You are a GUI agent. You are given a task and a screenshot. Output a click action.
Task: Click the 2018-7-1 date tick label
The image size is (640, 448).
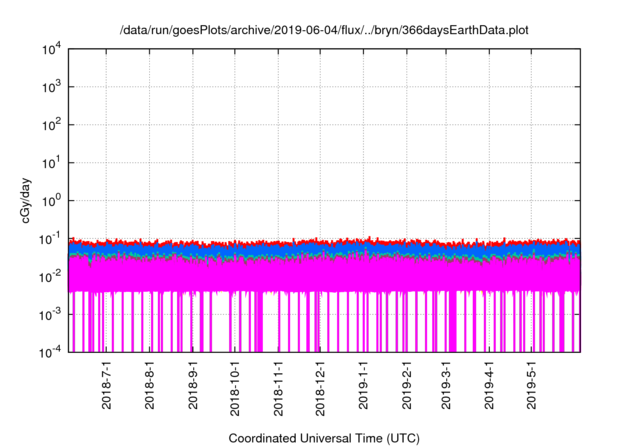click(x=107, y=384)
